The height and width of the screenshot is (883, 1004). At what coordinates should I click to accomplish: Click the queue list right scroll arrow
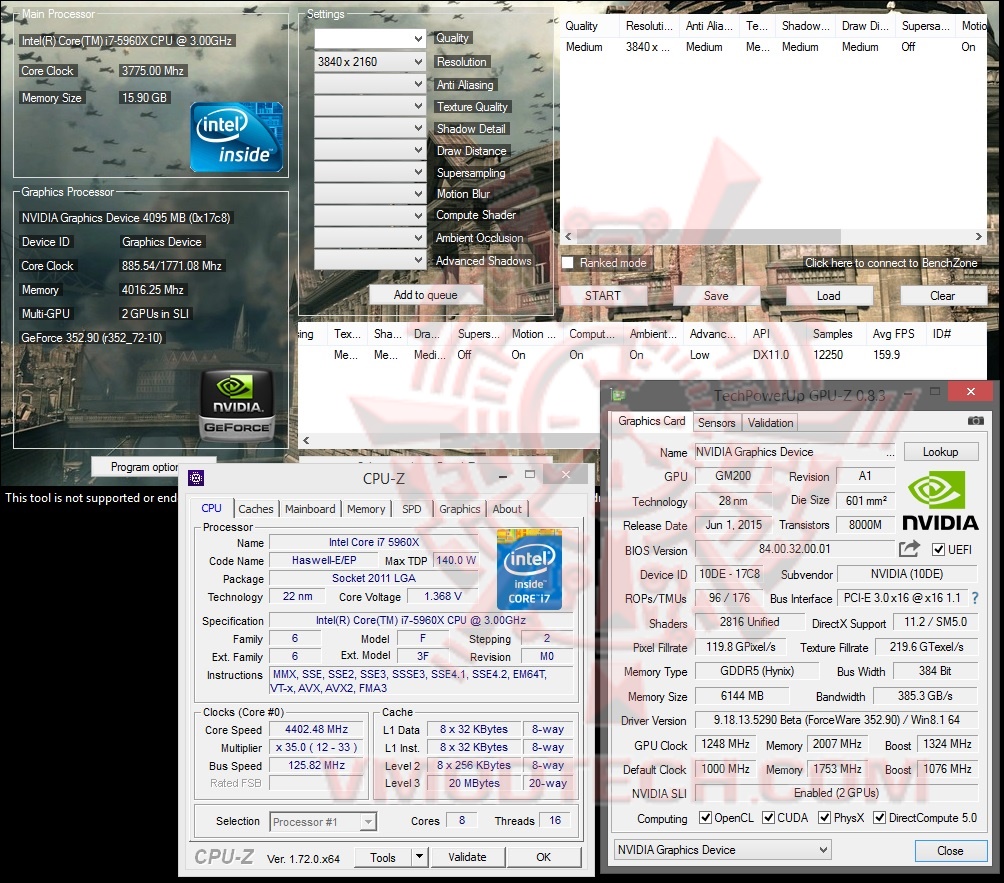[x=978, y=236]
